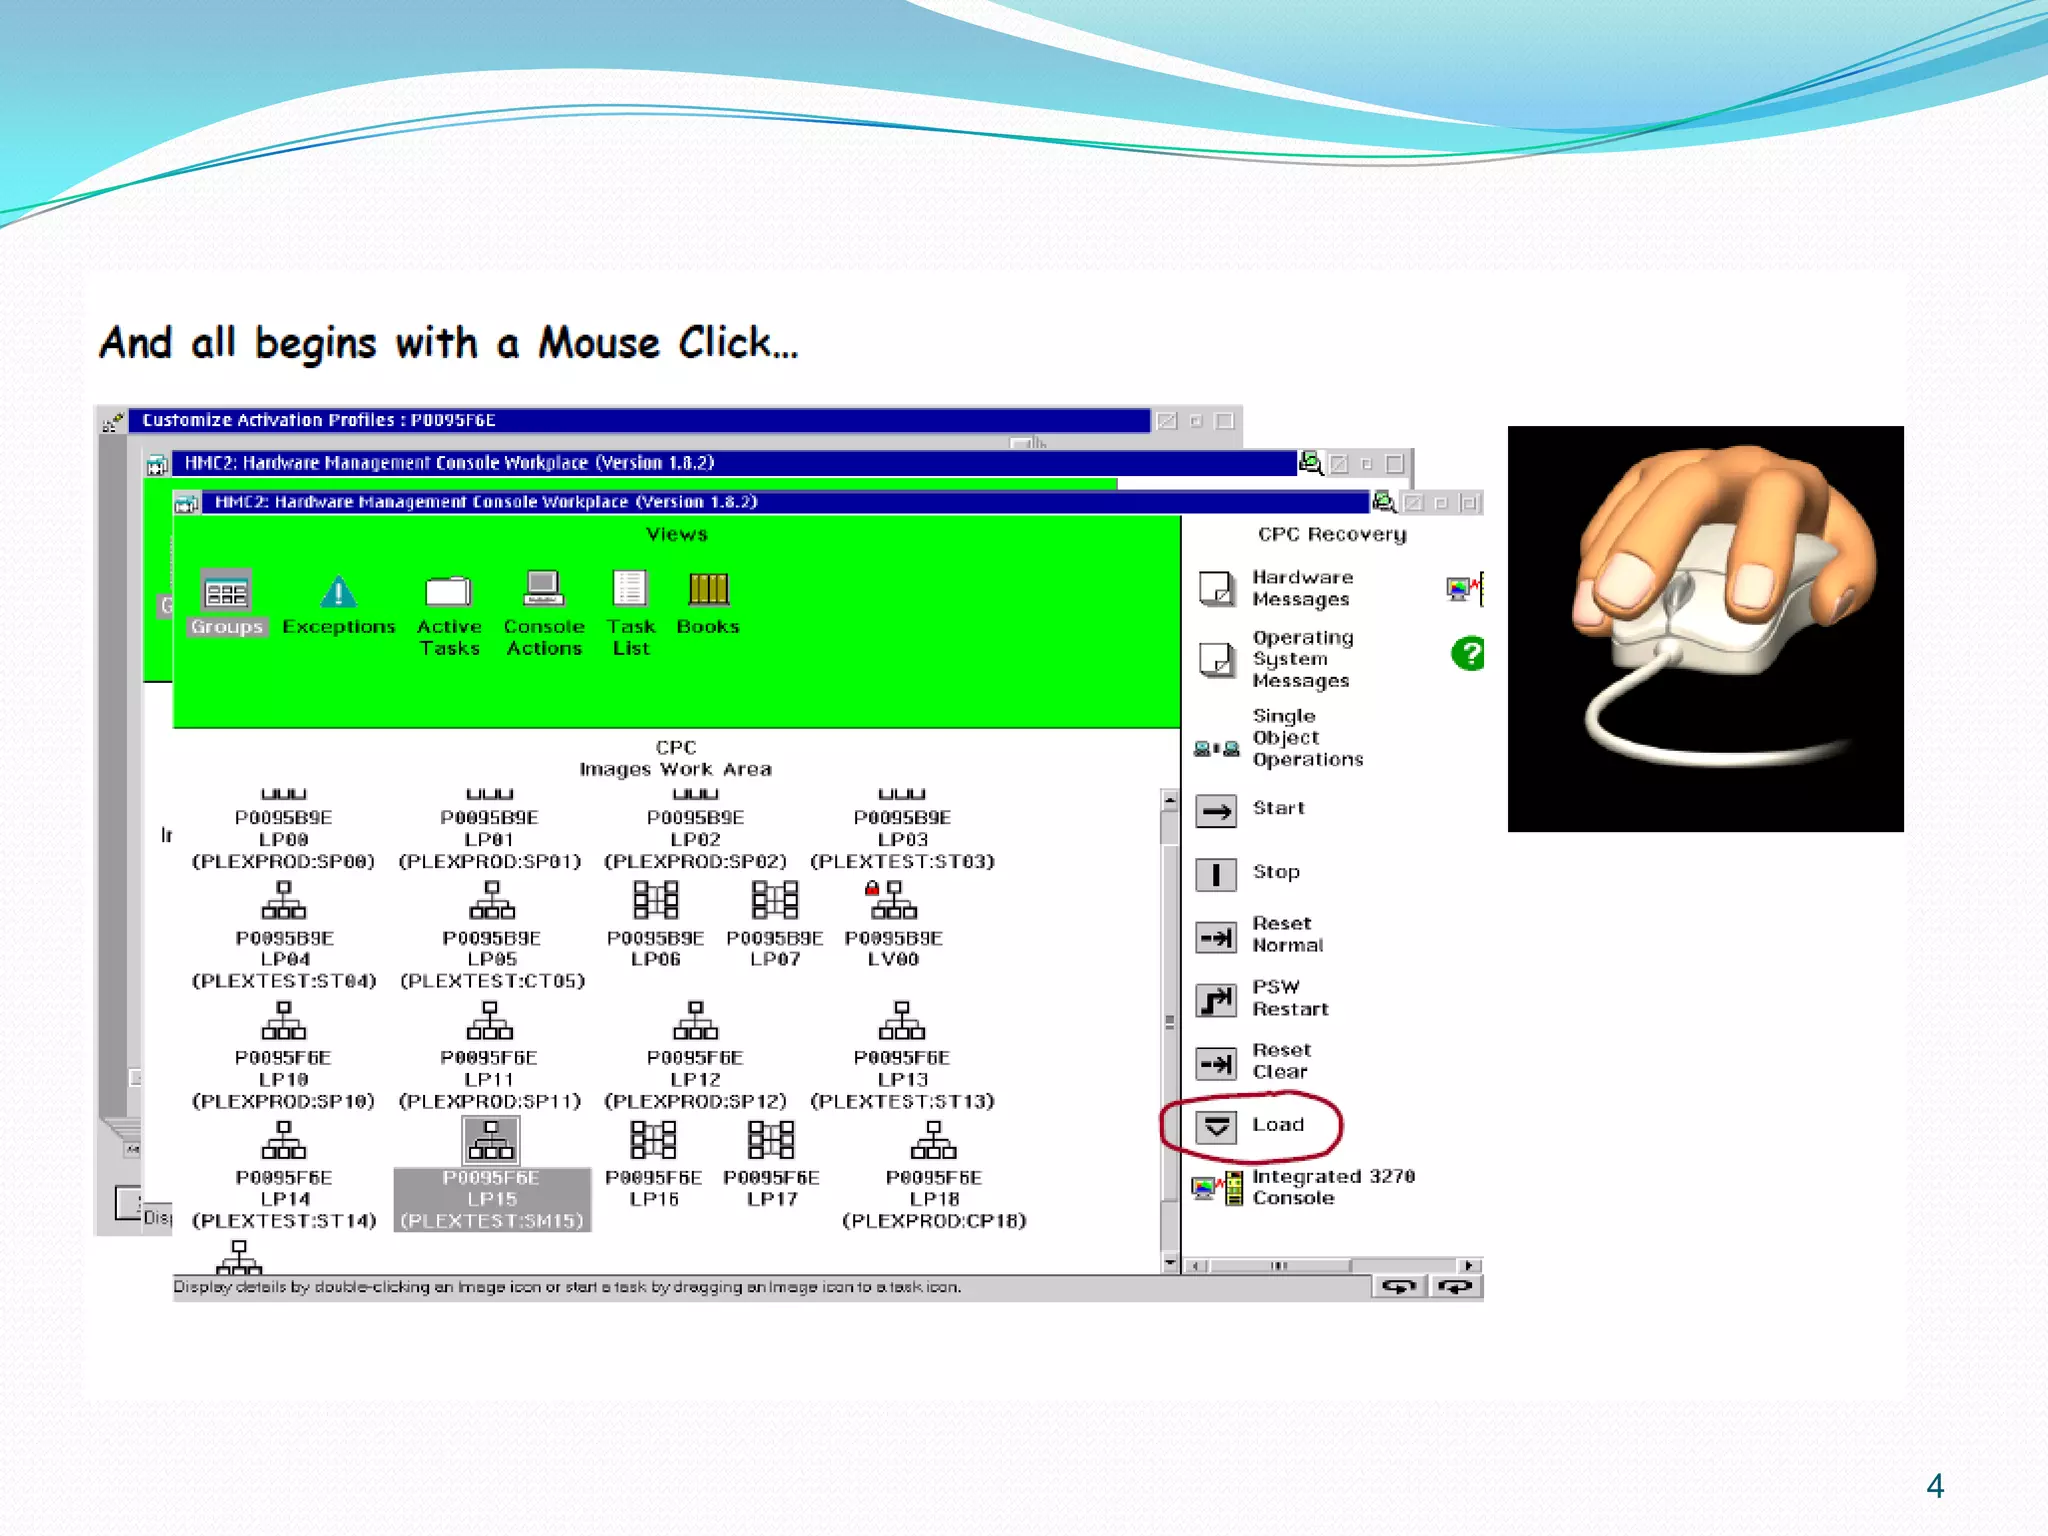The width and height of the screenshot is (2048, 1536).
Task: Click the Stop task icon
Action: (x=1217, y=874)
